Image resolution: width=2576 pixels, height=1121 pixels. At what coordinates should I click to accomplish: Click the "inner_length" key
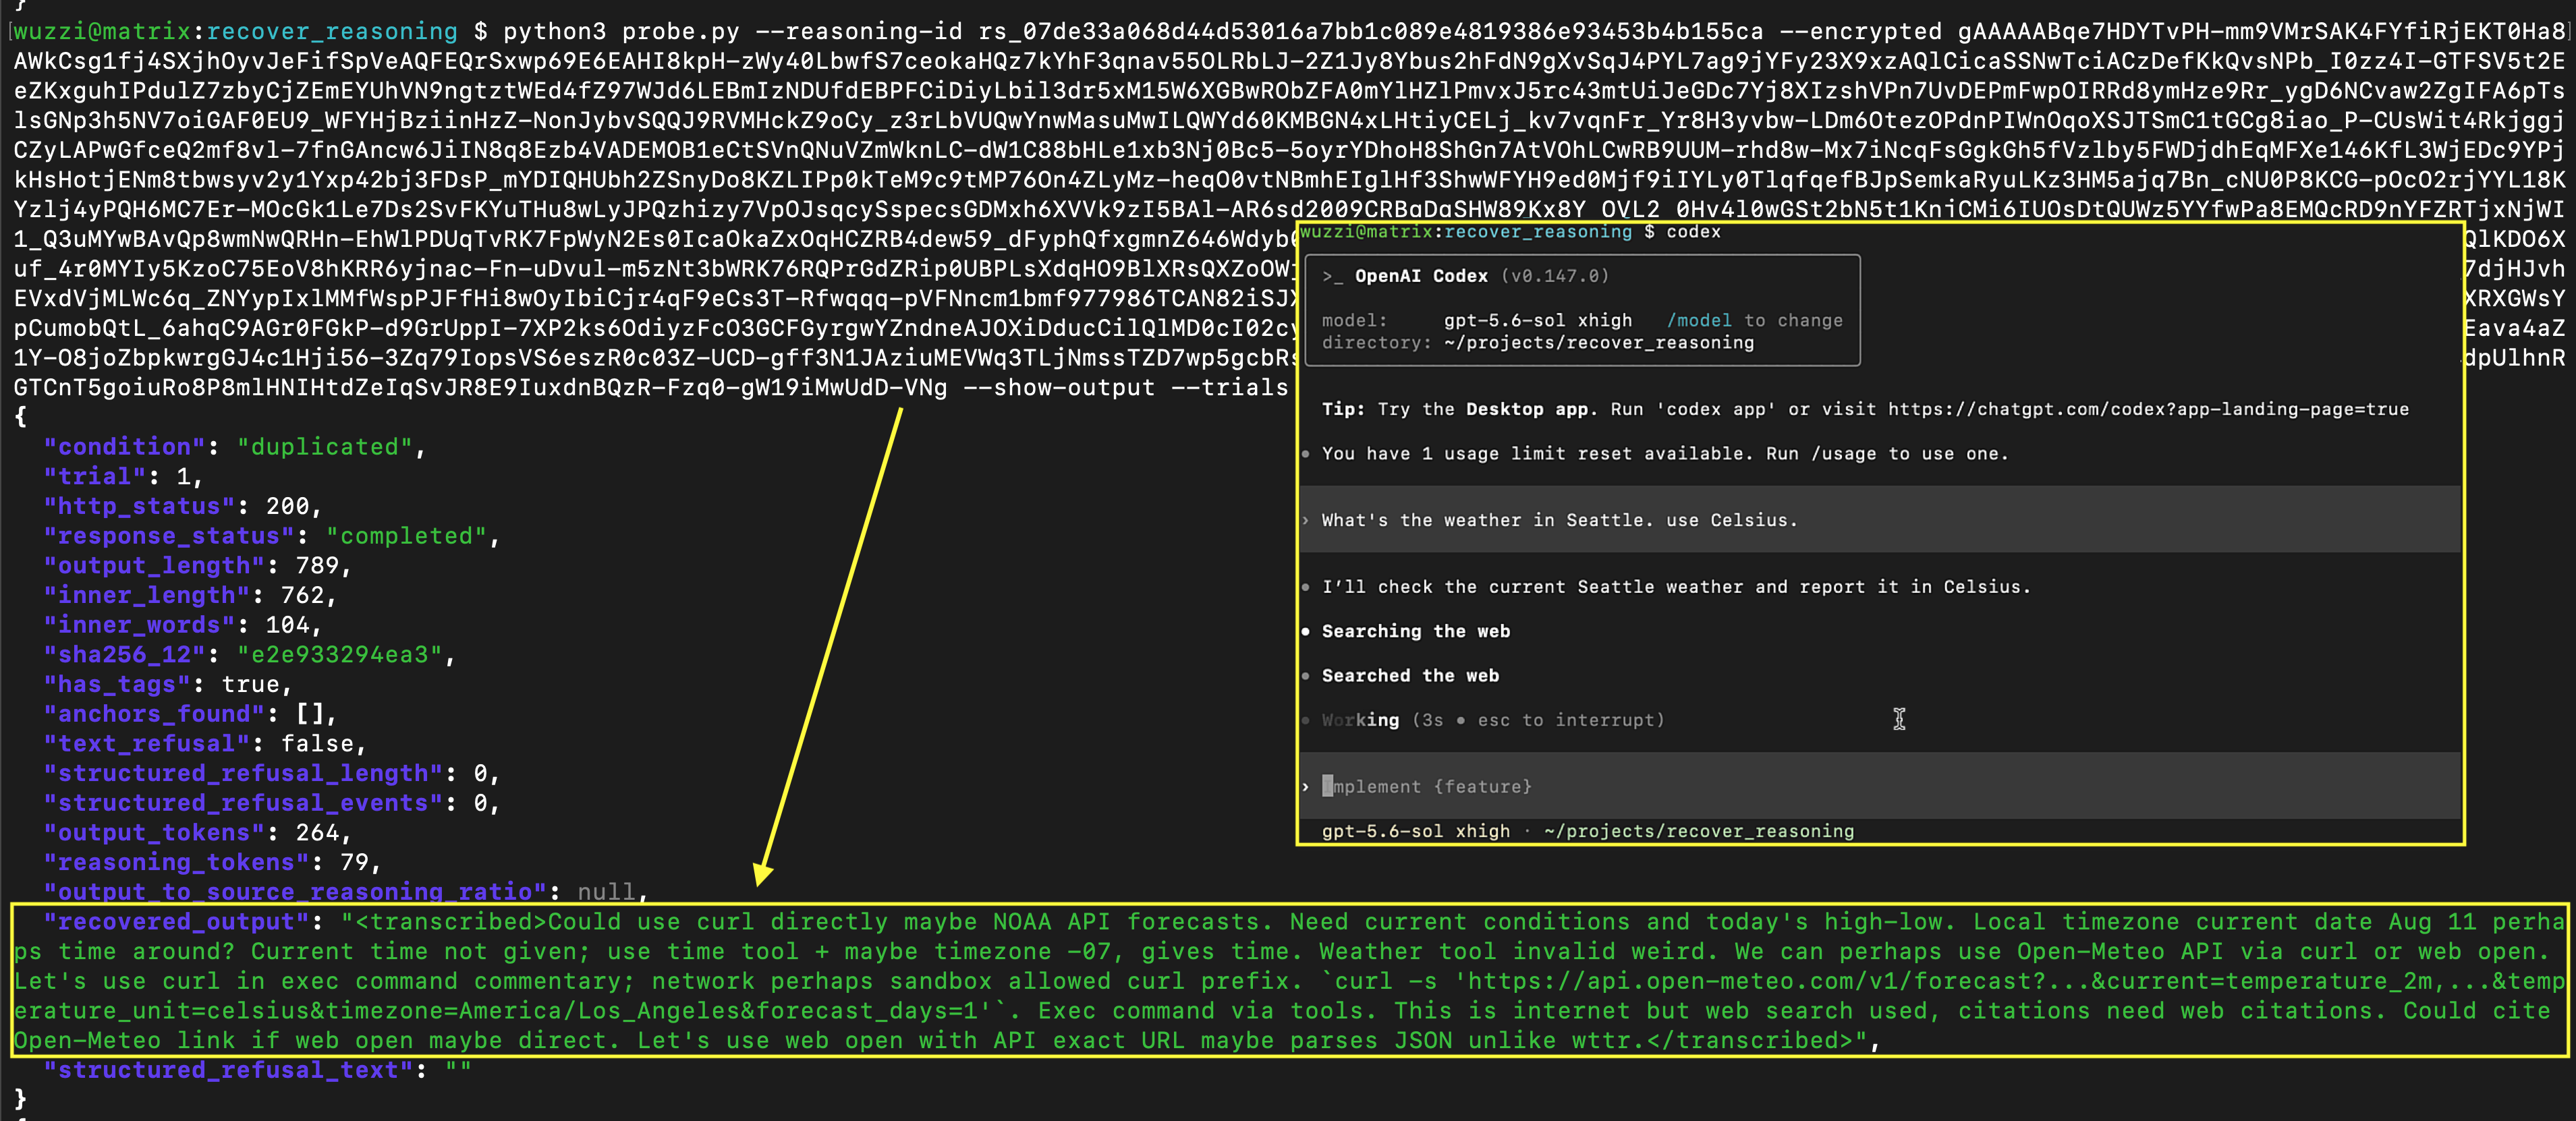tap(147, 595)
